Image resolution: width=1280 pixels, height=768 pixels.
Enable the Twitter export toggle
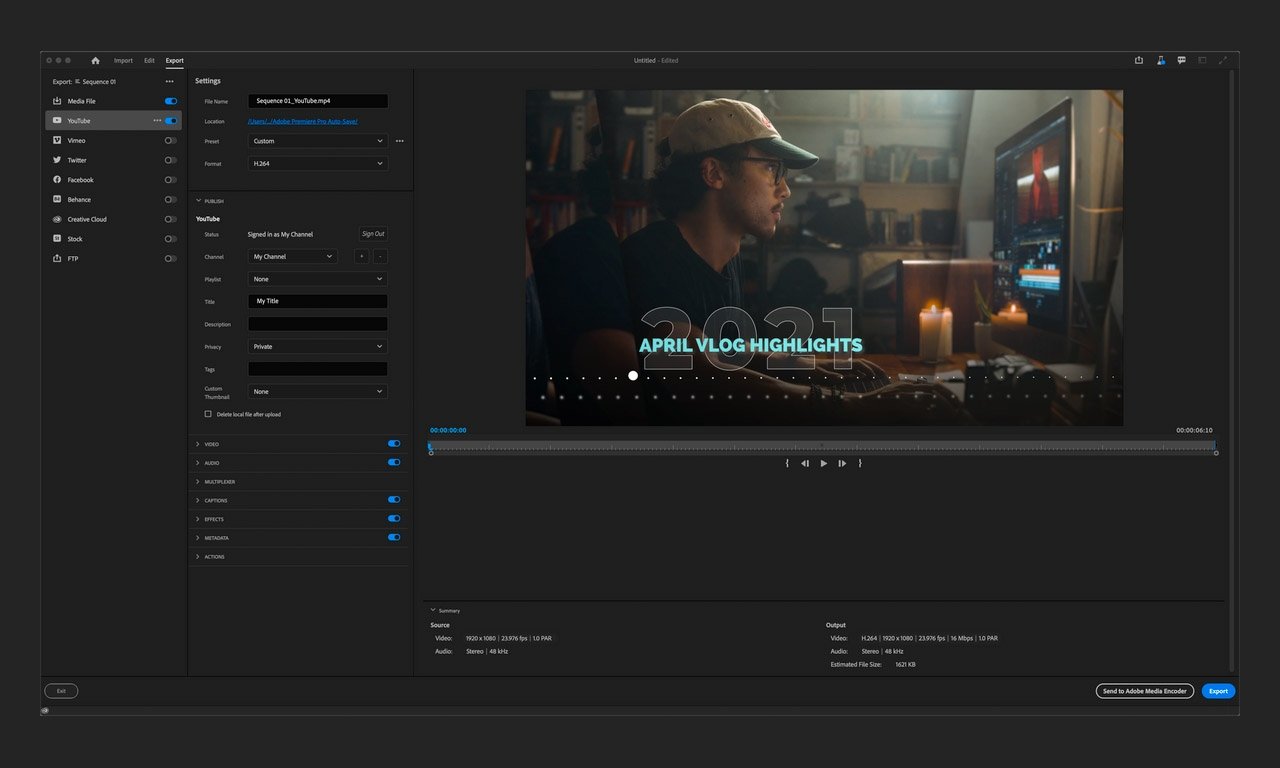click(171, 160)
